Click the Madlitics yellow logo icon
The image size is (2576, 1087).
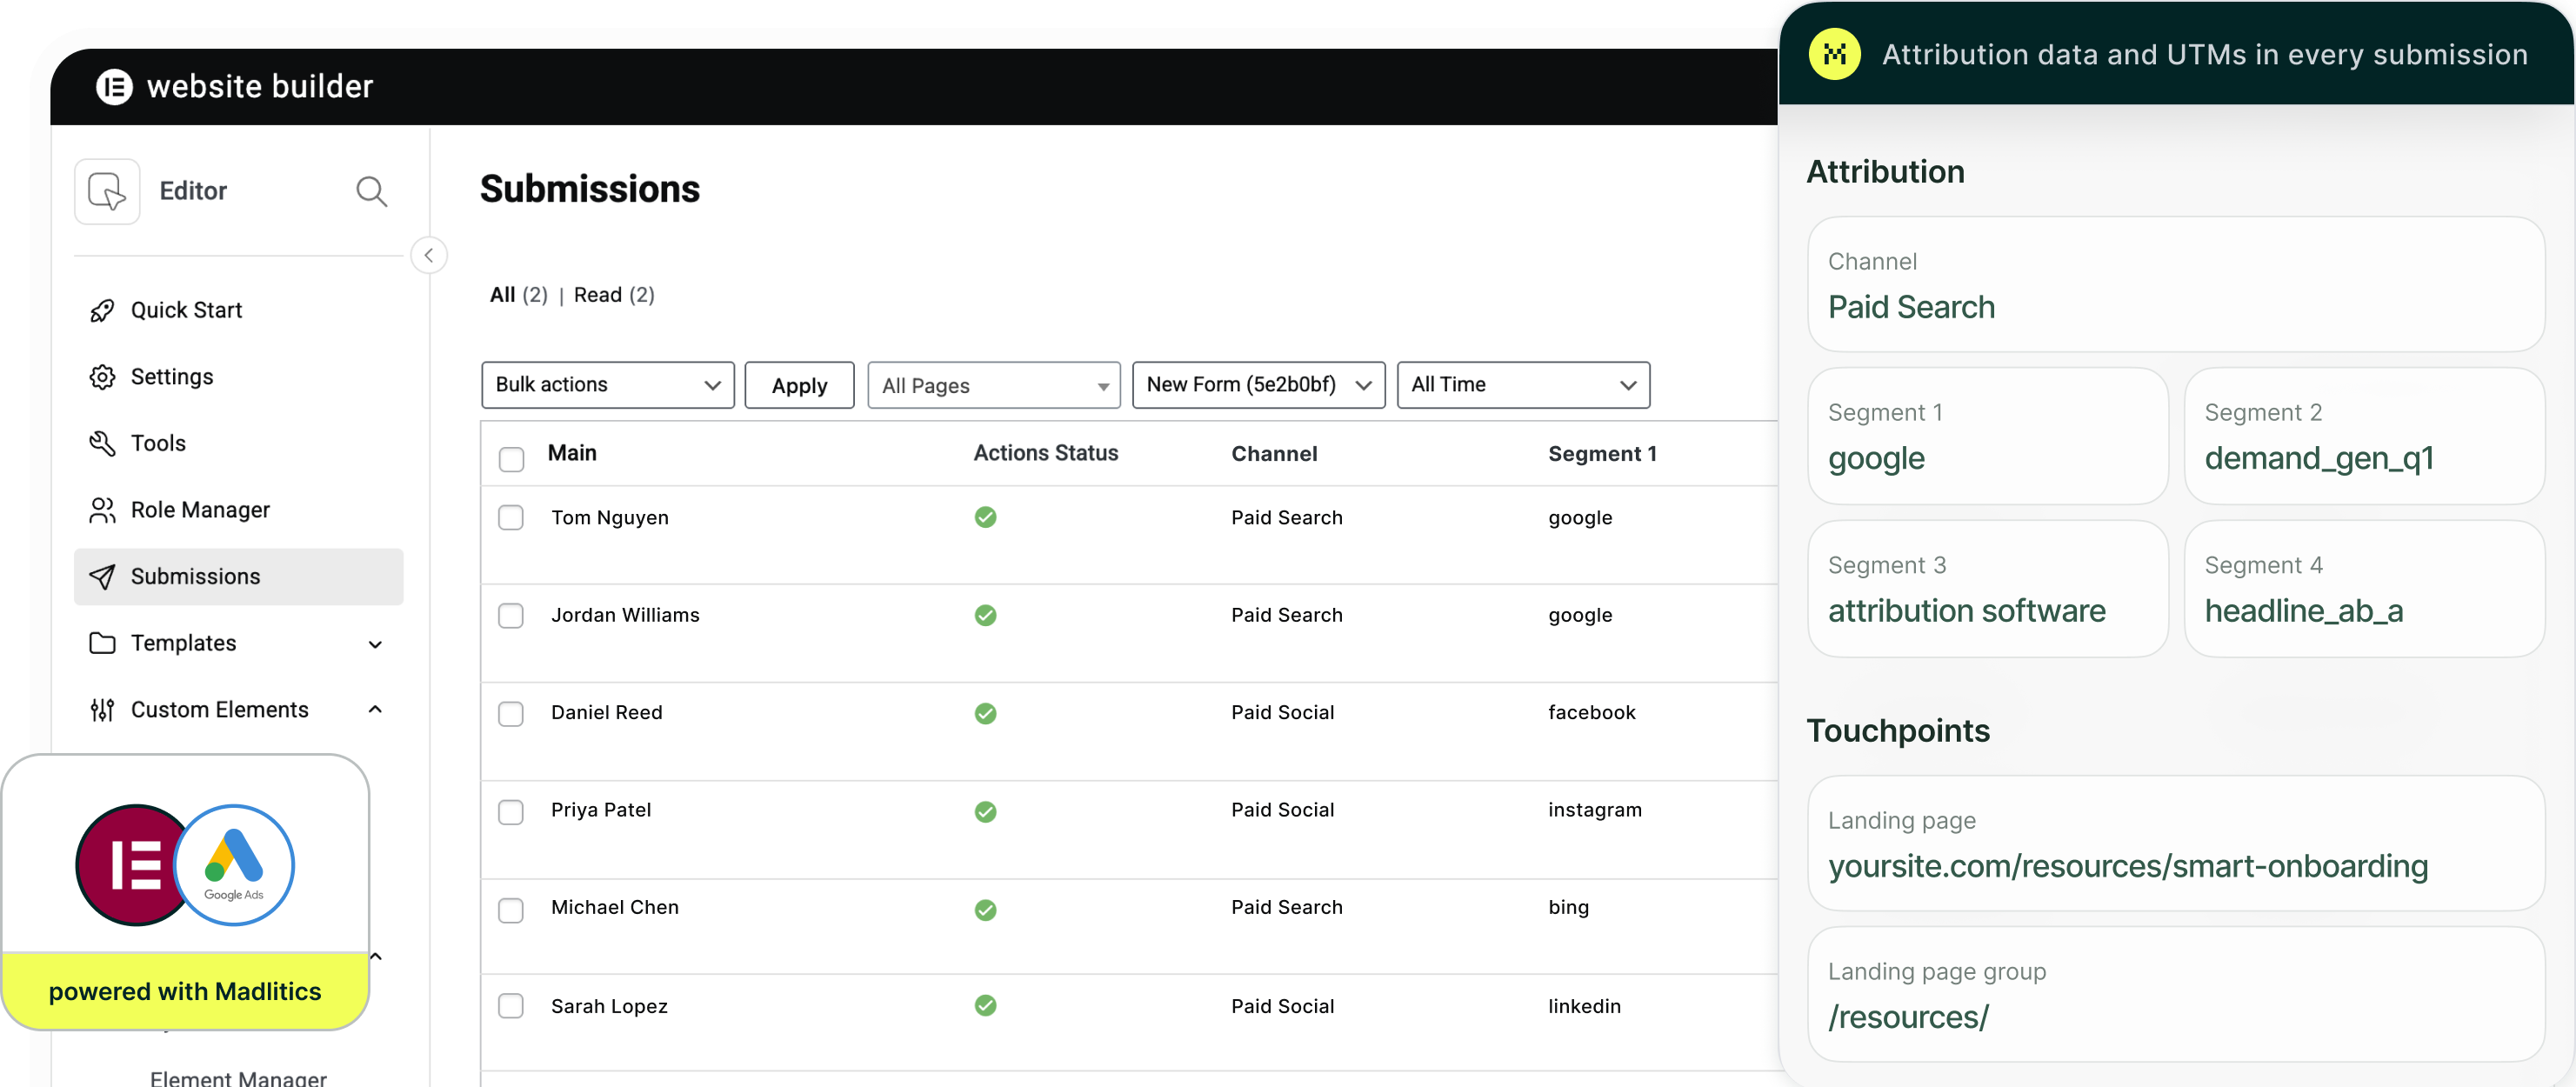click(1834, 54)
